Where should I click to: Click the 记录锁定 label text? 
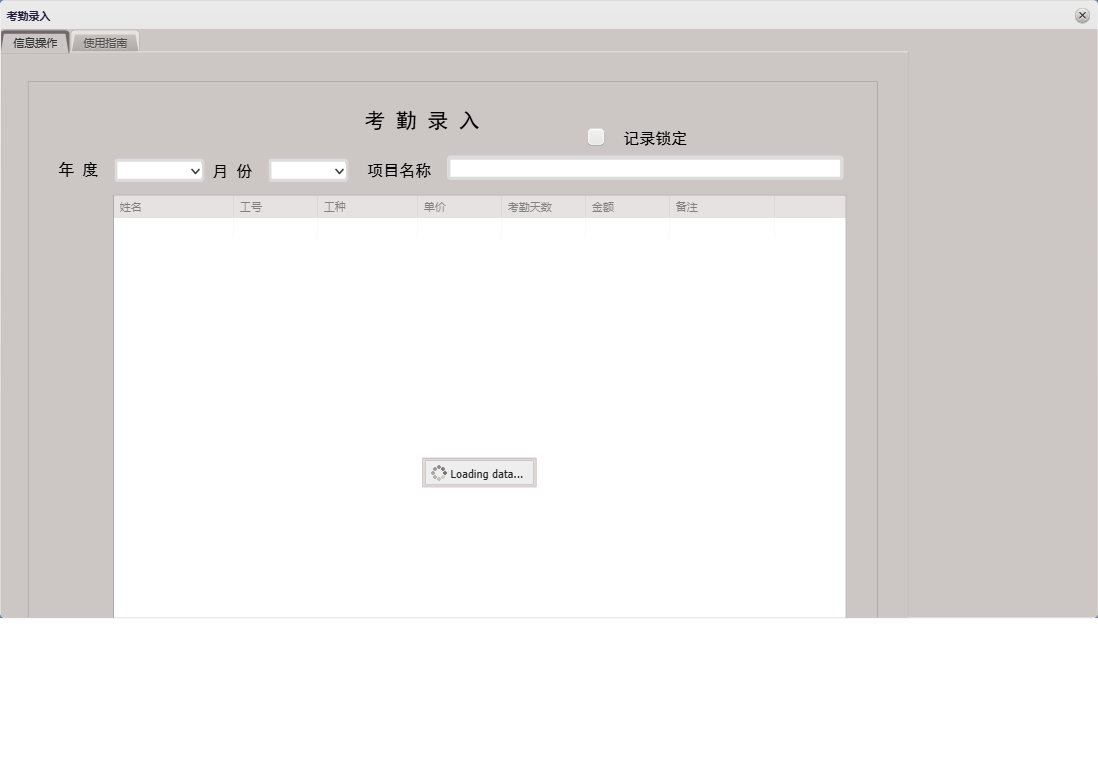click(654, 138)
